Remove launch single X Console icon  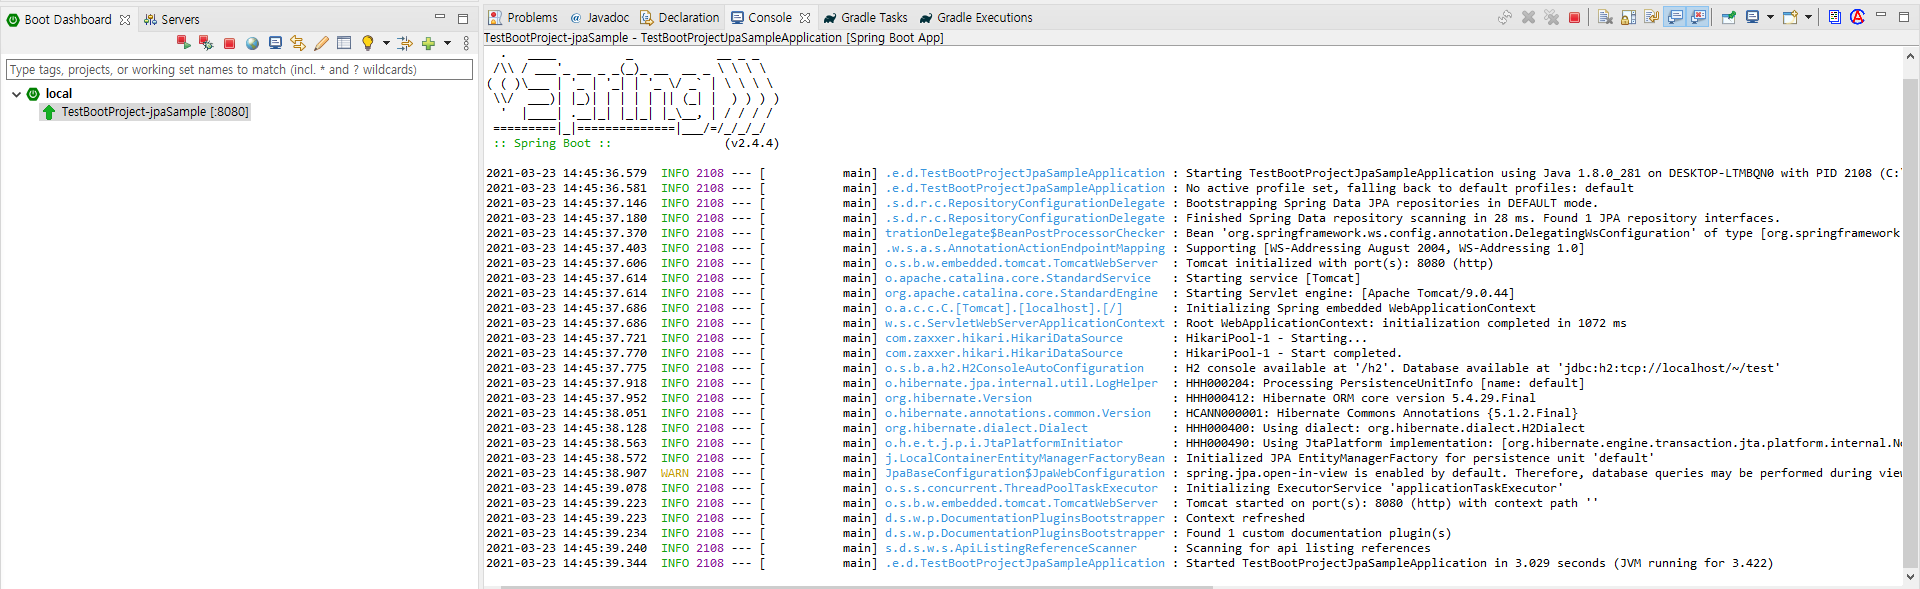1528,17
